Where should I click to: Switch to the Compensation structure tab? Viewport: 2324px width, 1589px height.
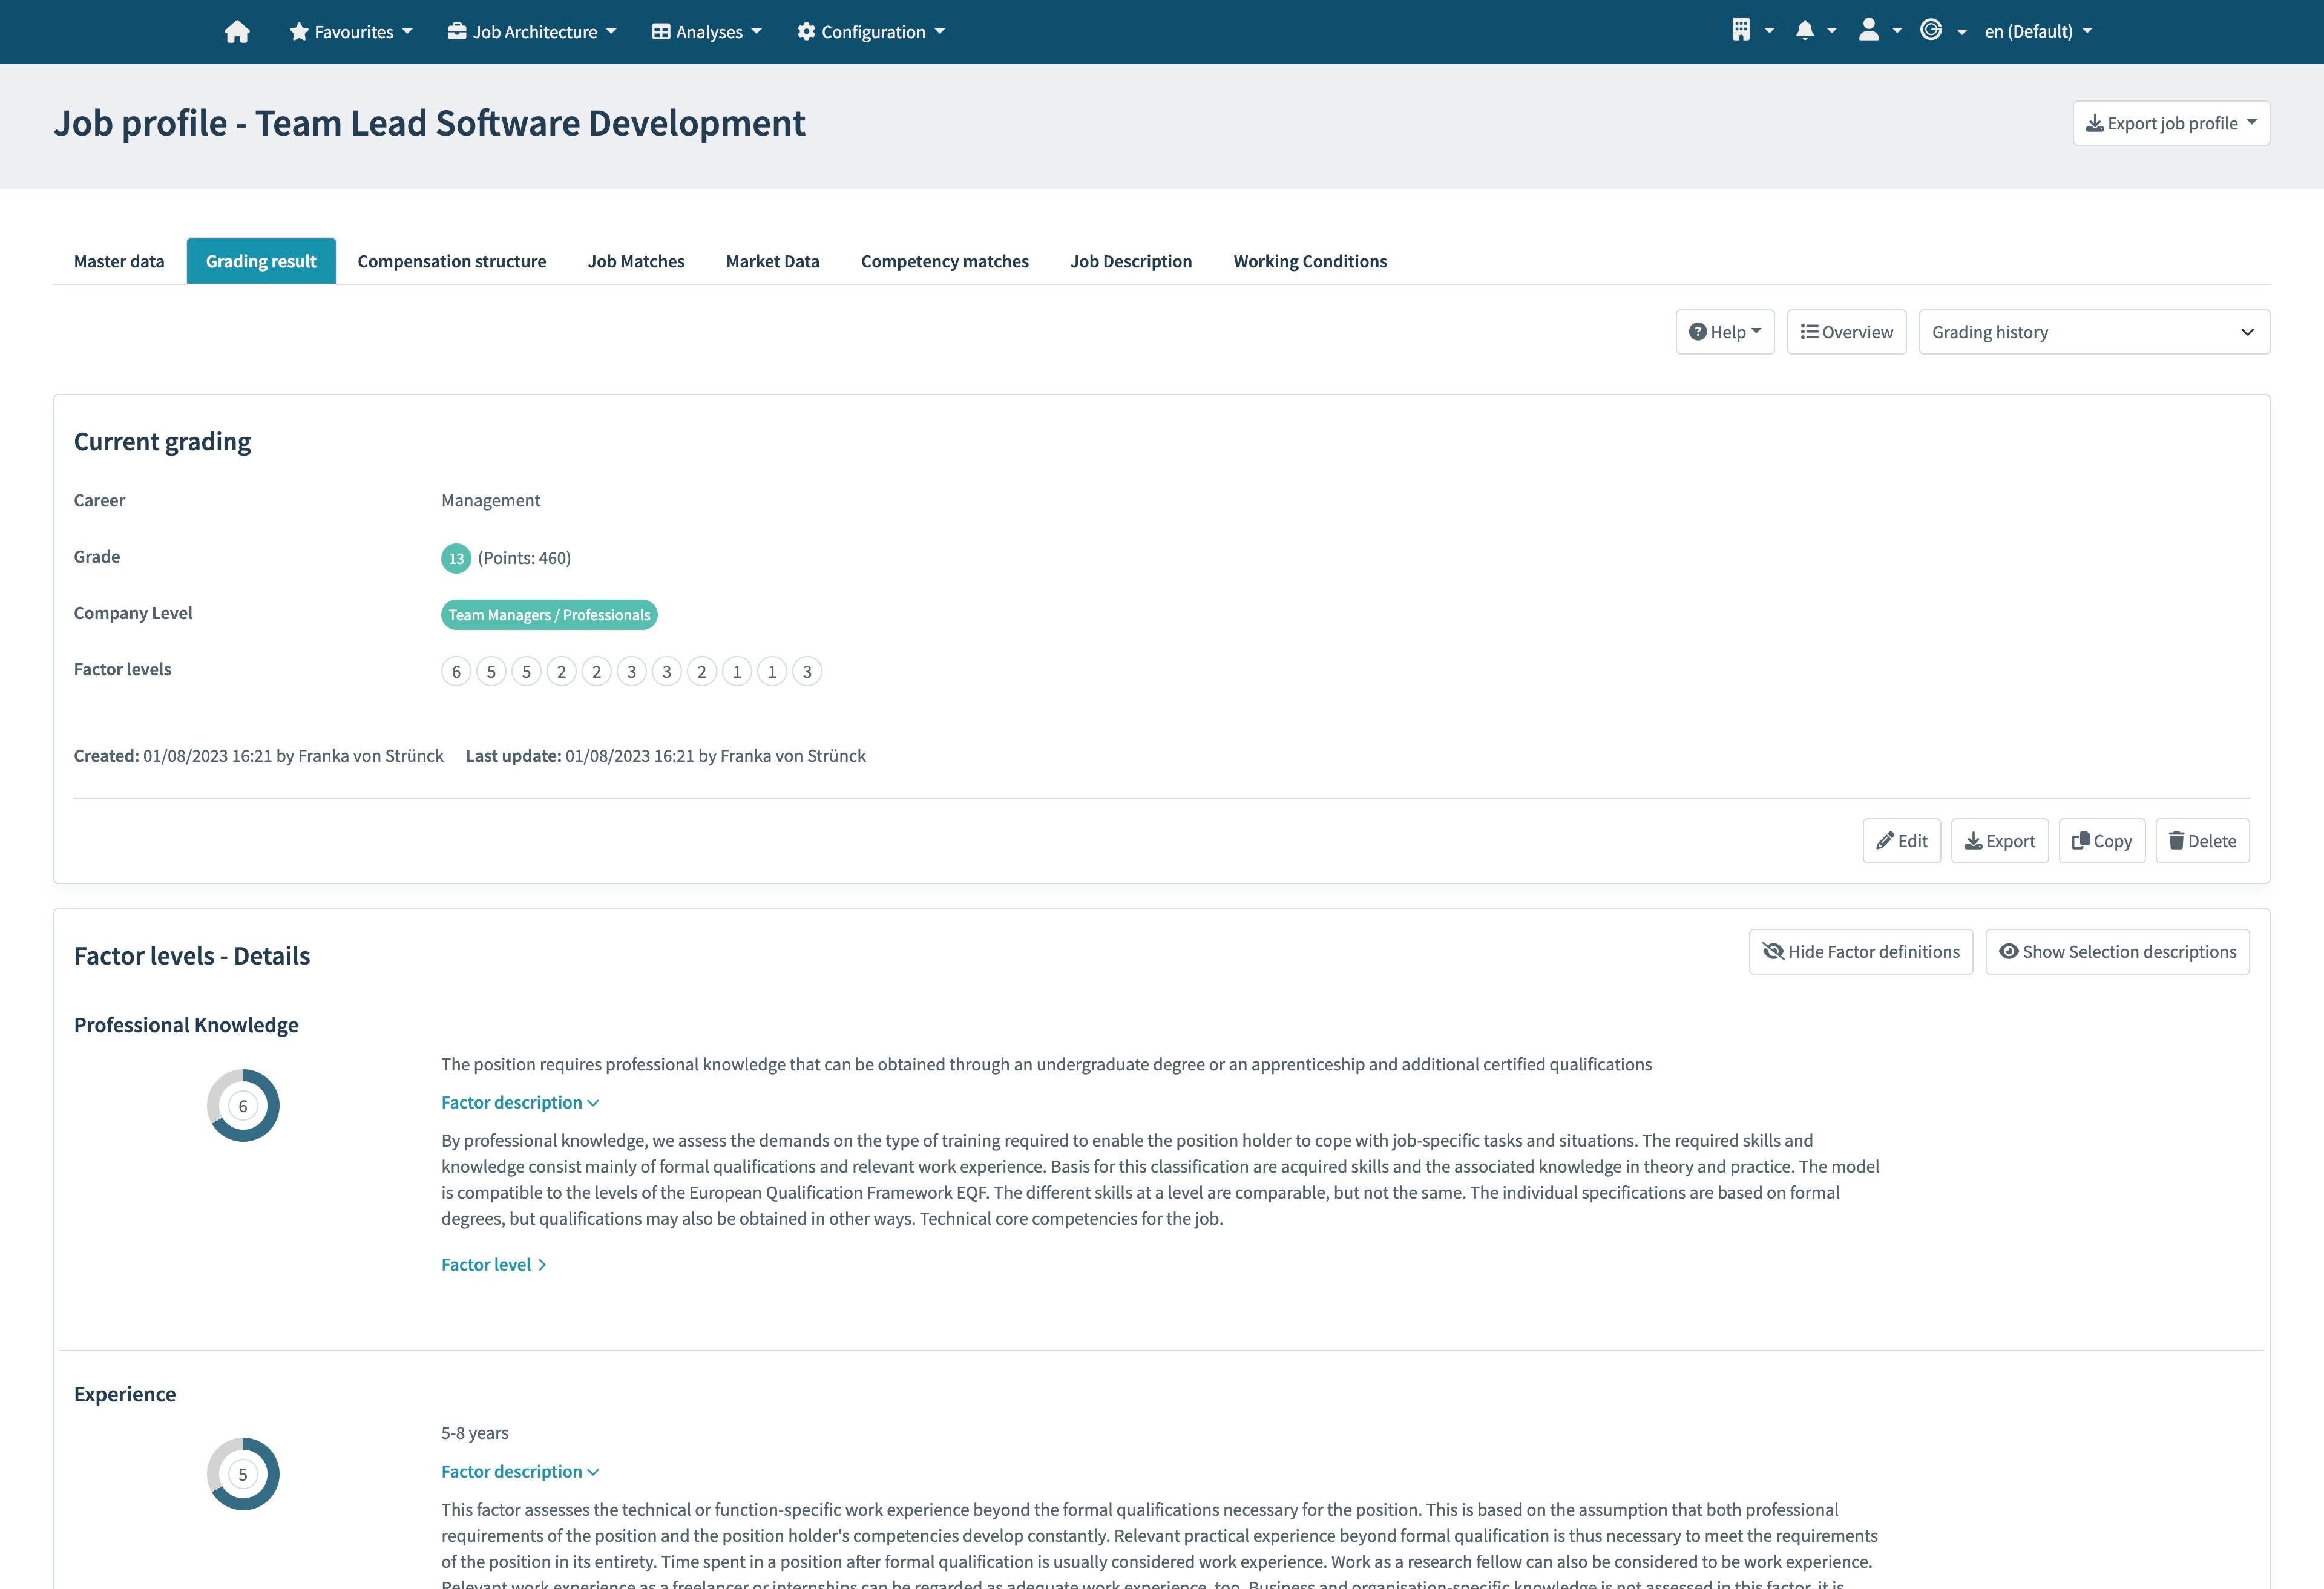(x=451, y=261)
